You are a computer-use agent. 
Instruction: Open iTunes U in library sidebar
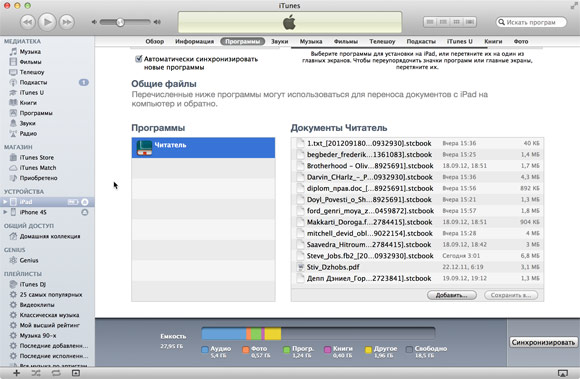(32, 92)
